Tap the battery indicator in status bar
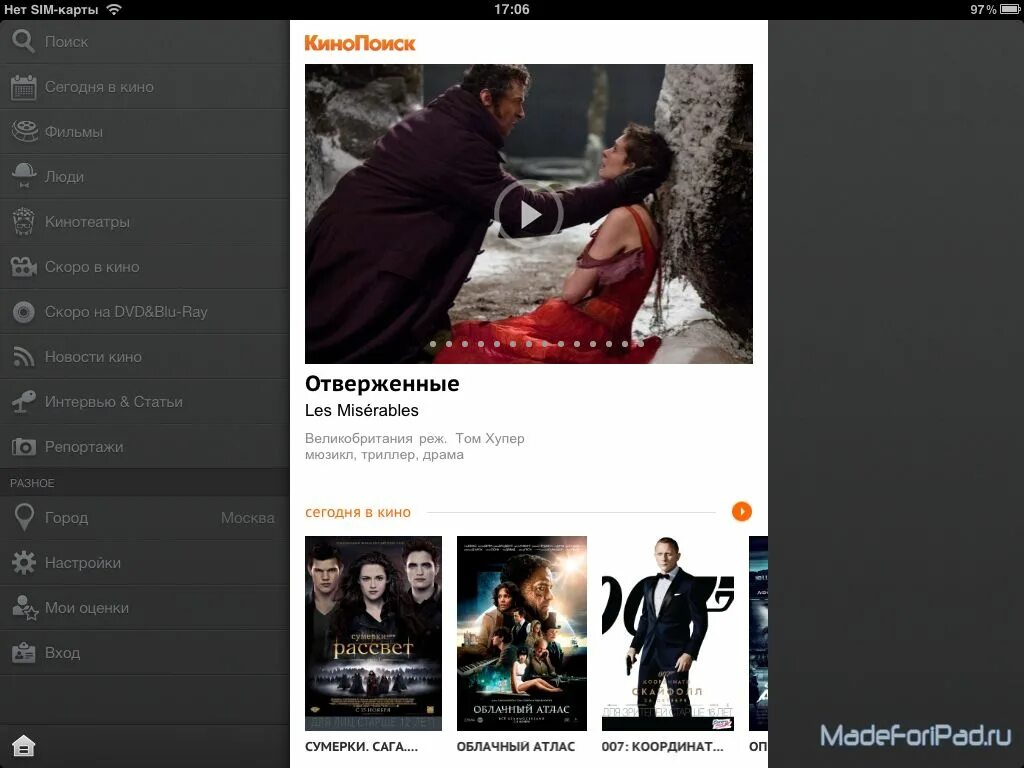 tap(1009, 9)
